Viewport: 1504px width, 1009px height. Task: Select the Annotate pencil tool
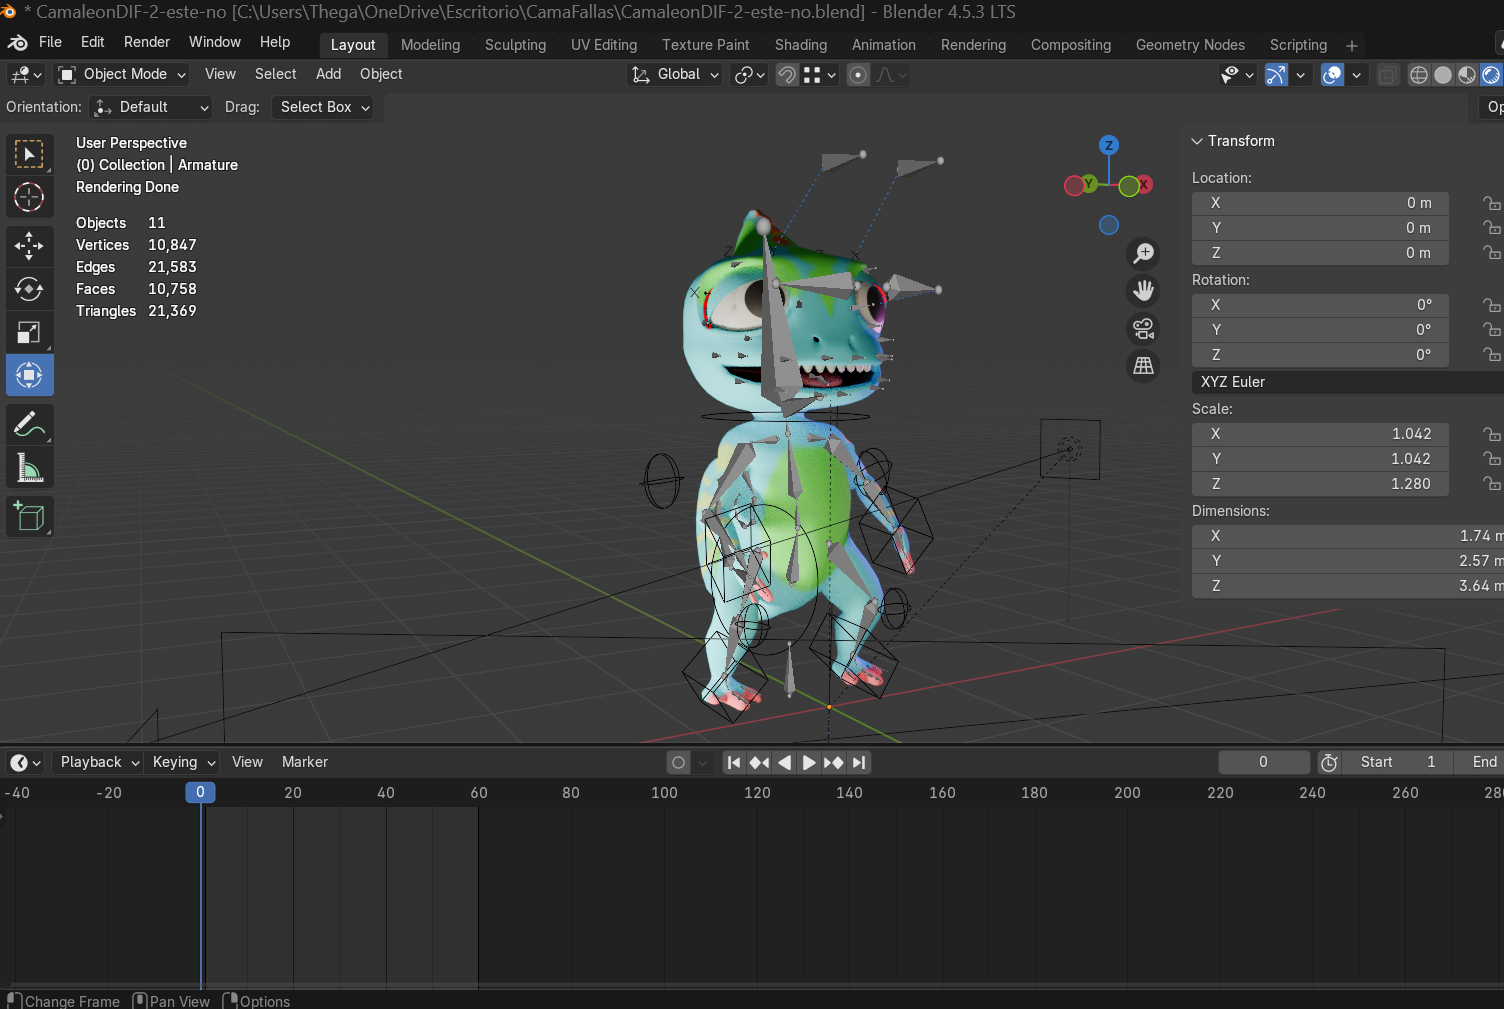coord(29,425)
